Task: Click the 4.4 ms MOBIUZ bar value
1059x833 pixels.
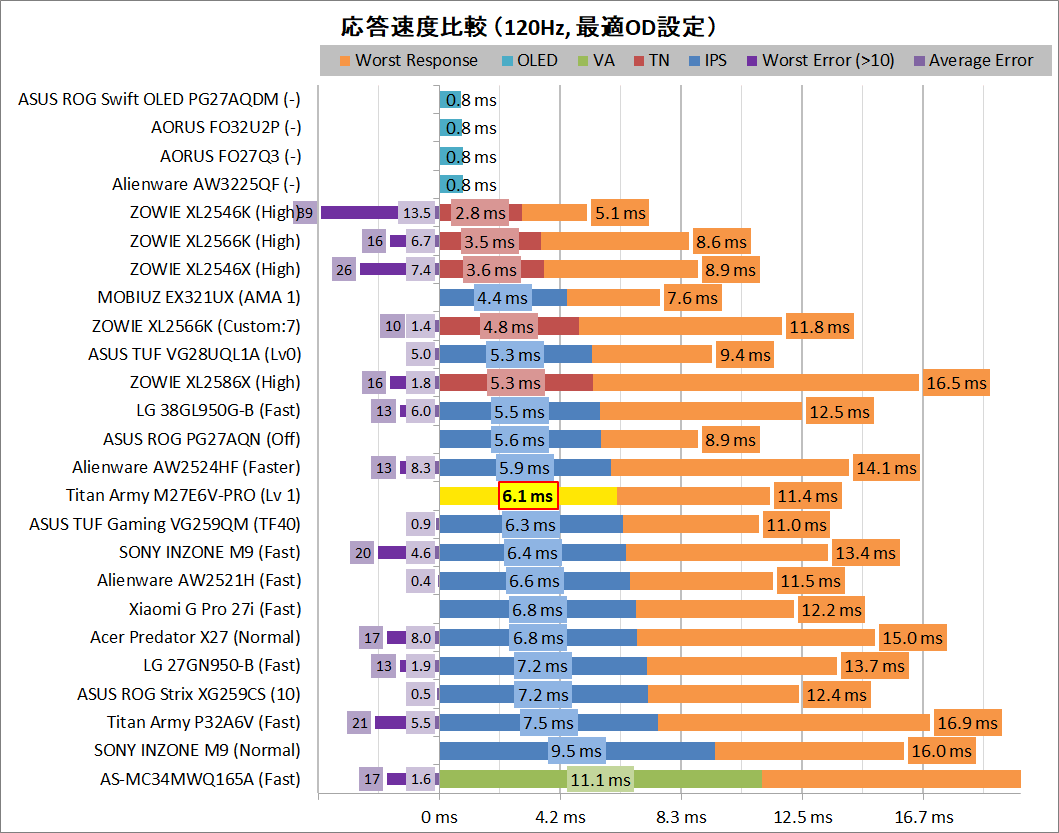Action: click(502, 298)
